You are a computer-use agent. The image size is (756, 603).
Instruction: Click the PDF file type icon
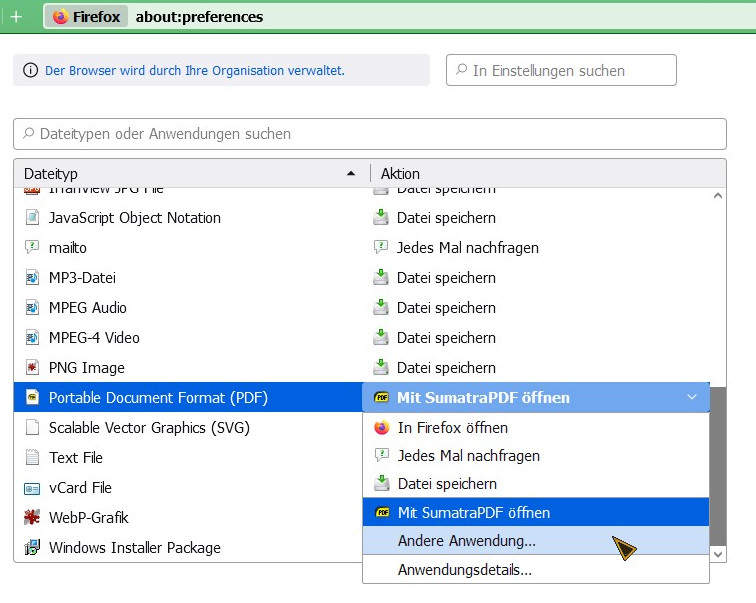(x=31, y=398)
